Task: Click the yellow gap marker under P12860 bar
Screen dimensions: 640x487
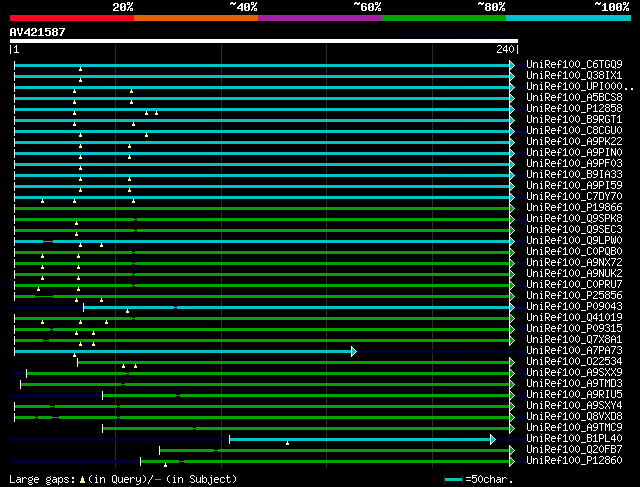Action: 165,465
